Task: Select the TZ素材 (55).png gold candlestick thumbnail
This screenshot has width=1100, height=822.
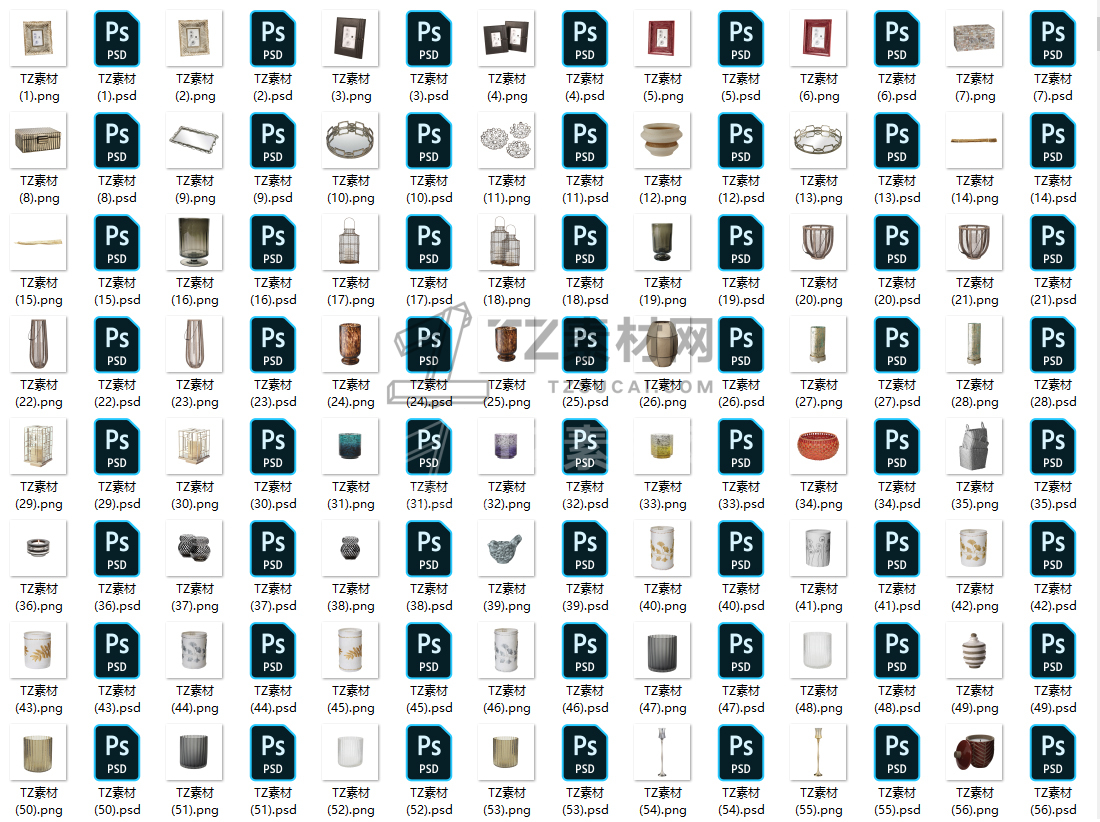Action: pyautogui.click(x=819, y=753)
